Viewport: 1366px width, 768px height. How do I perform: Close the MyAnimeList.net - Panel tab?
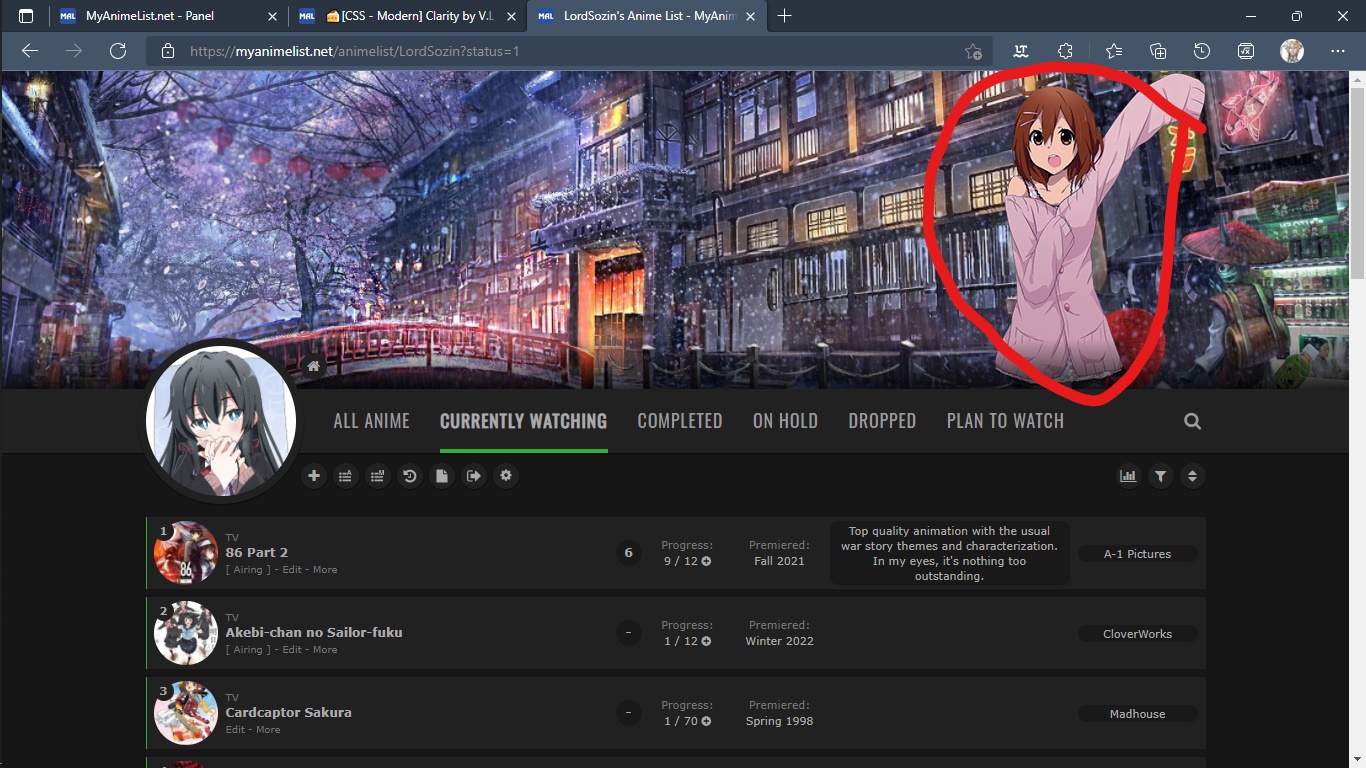coord(273,16)
